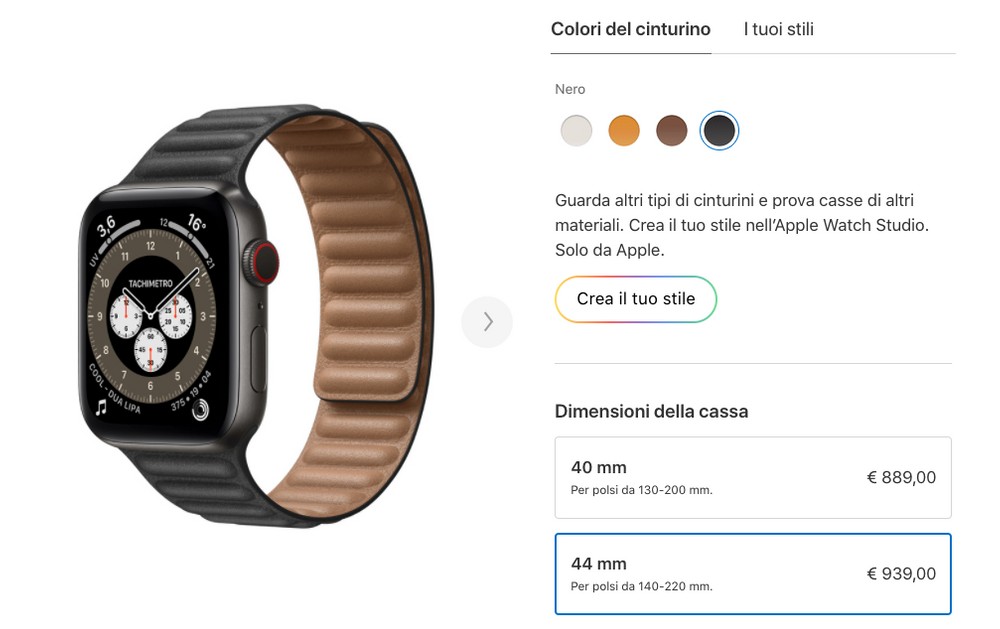Click the activity rings complication on watch face

[x=200, y=410]
